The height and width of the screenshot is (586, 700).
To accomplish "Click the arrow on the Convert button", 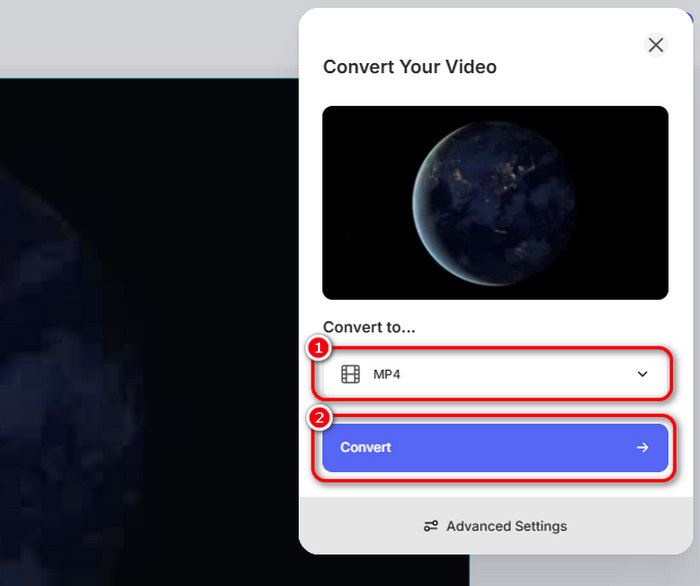I will (x=642, y=447).
